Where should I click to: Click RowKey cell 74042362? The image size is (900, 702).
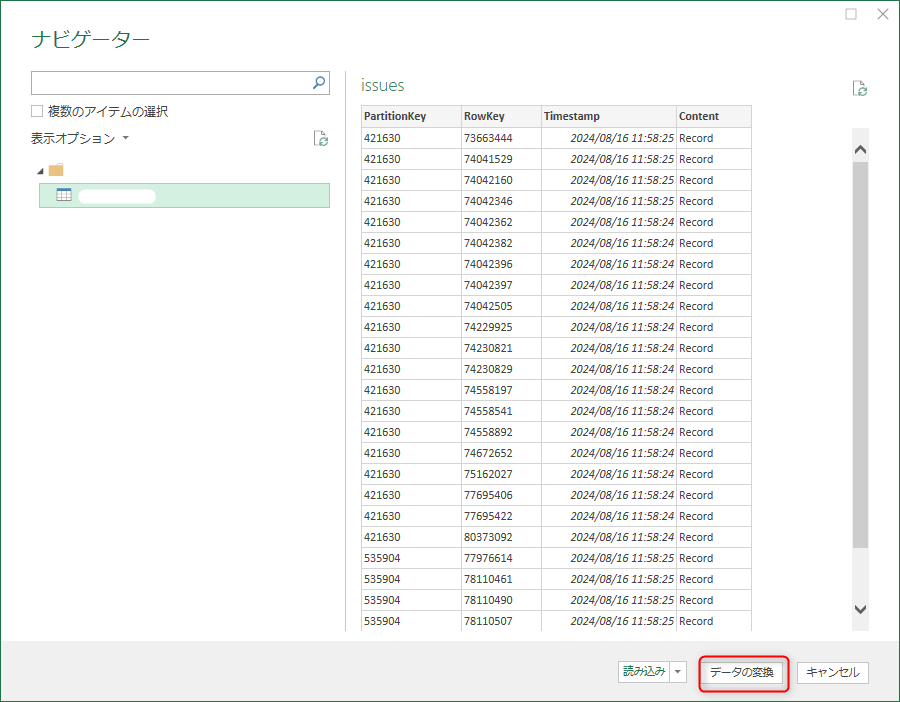[501, 222]
